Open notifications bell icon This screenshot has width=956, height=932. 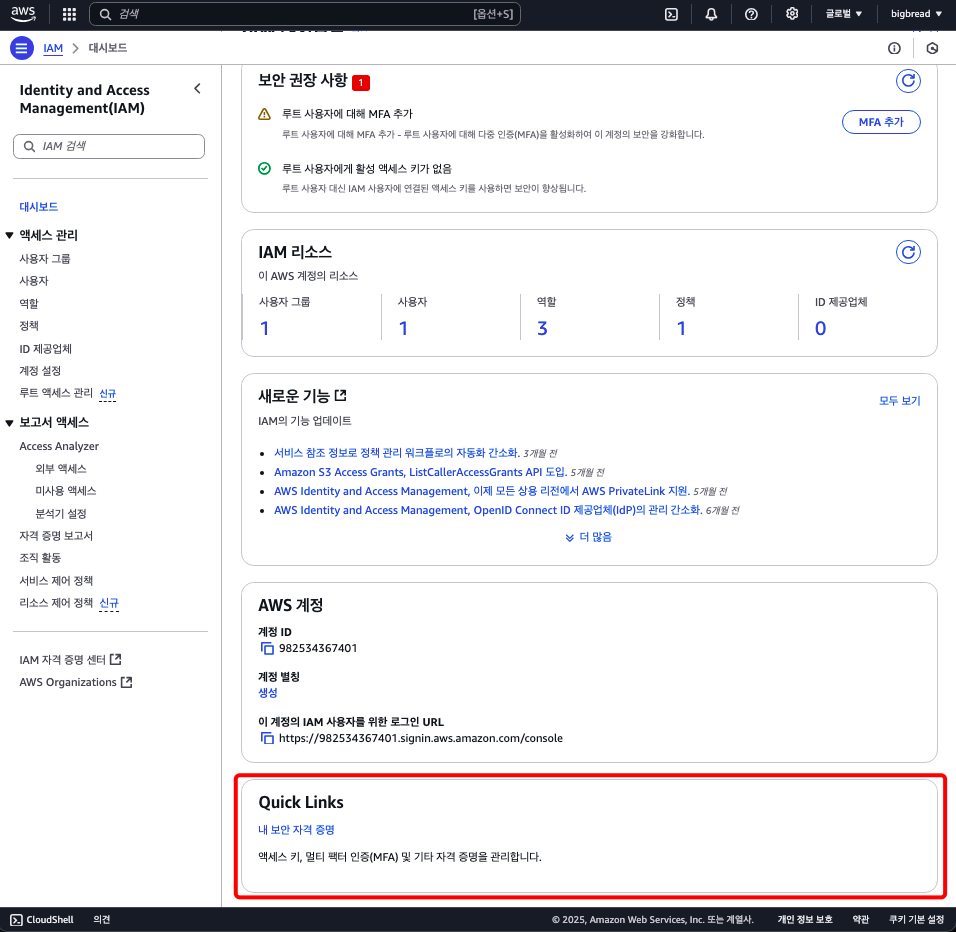click(x=711, y=14)
